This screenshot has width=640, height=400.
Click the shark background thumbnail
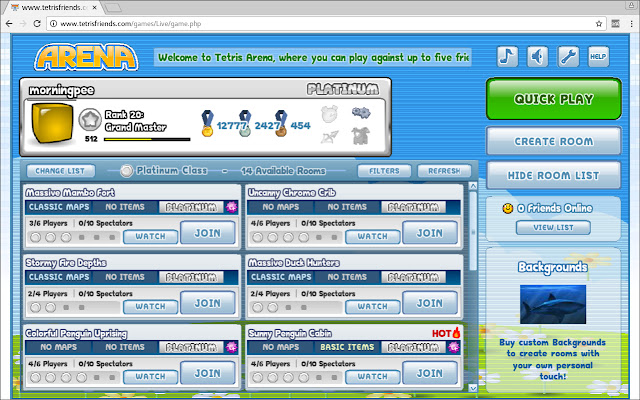[x=553, y=304]
